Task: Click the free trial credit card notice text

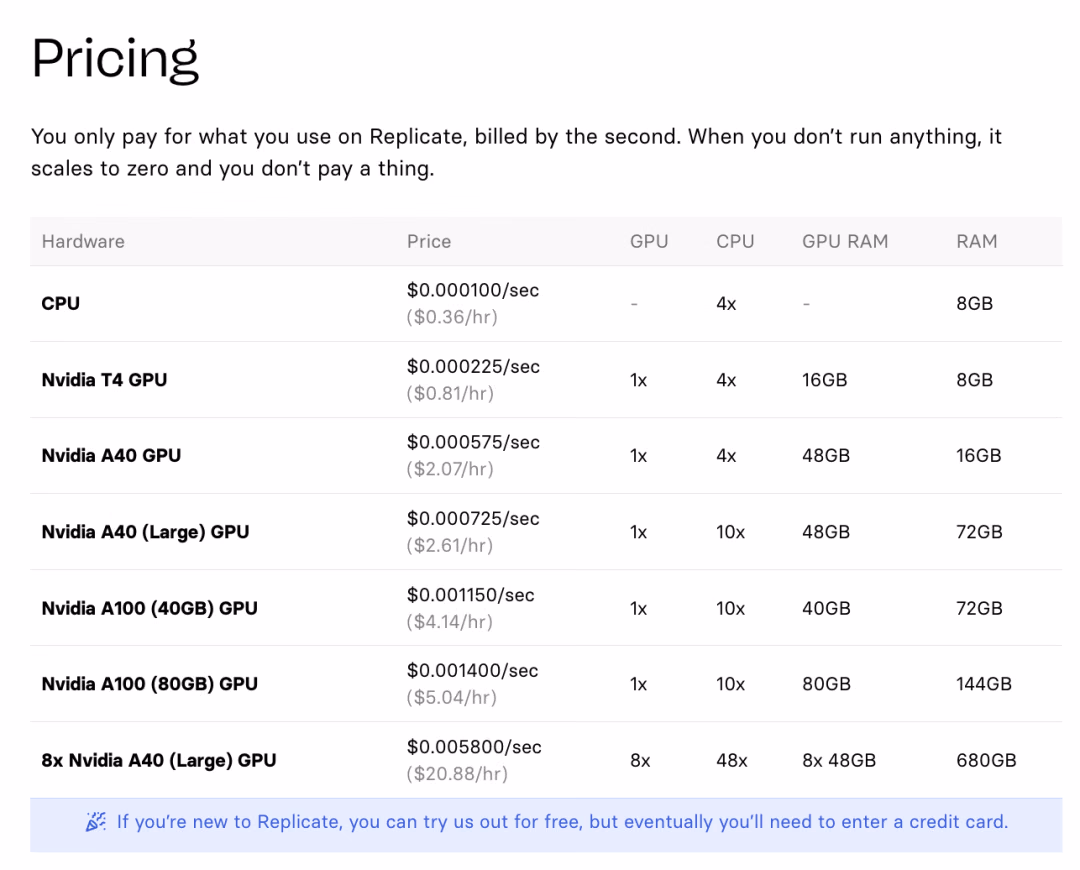Action: click(x=562, y=822)
